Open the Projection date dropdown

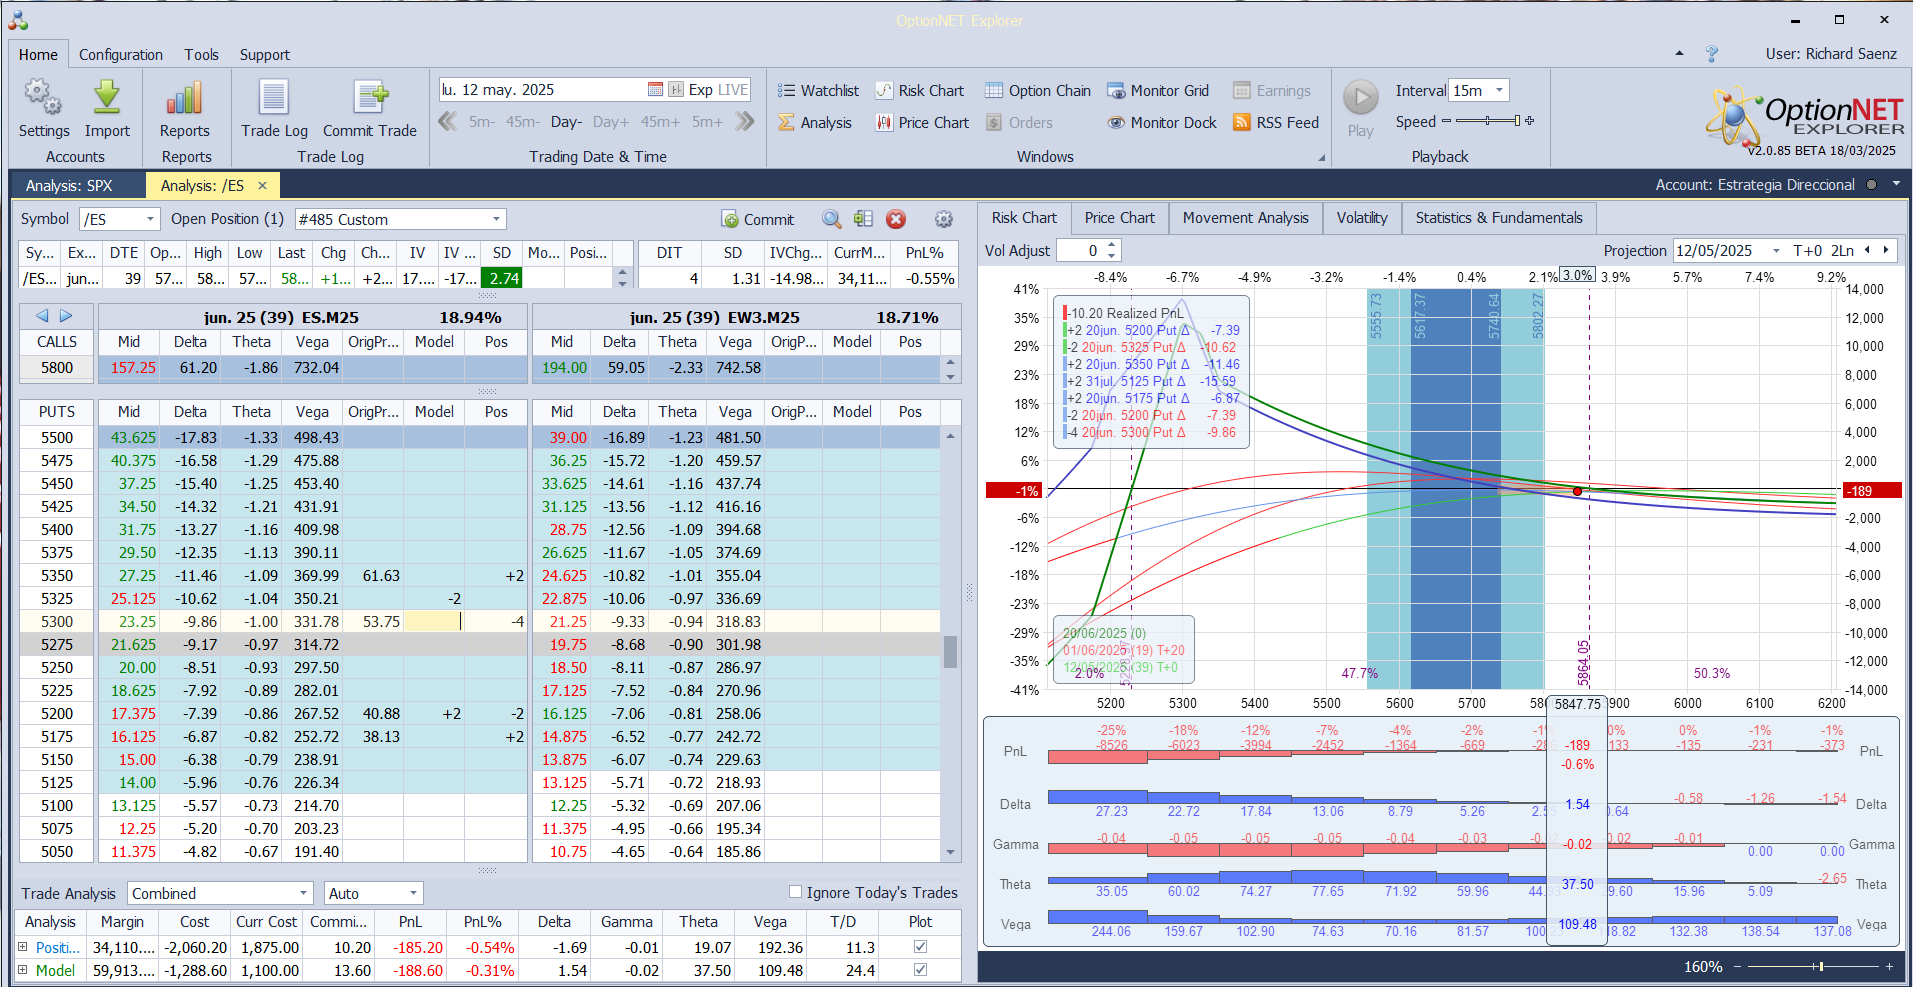[1776, 251]
